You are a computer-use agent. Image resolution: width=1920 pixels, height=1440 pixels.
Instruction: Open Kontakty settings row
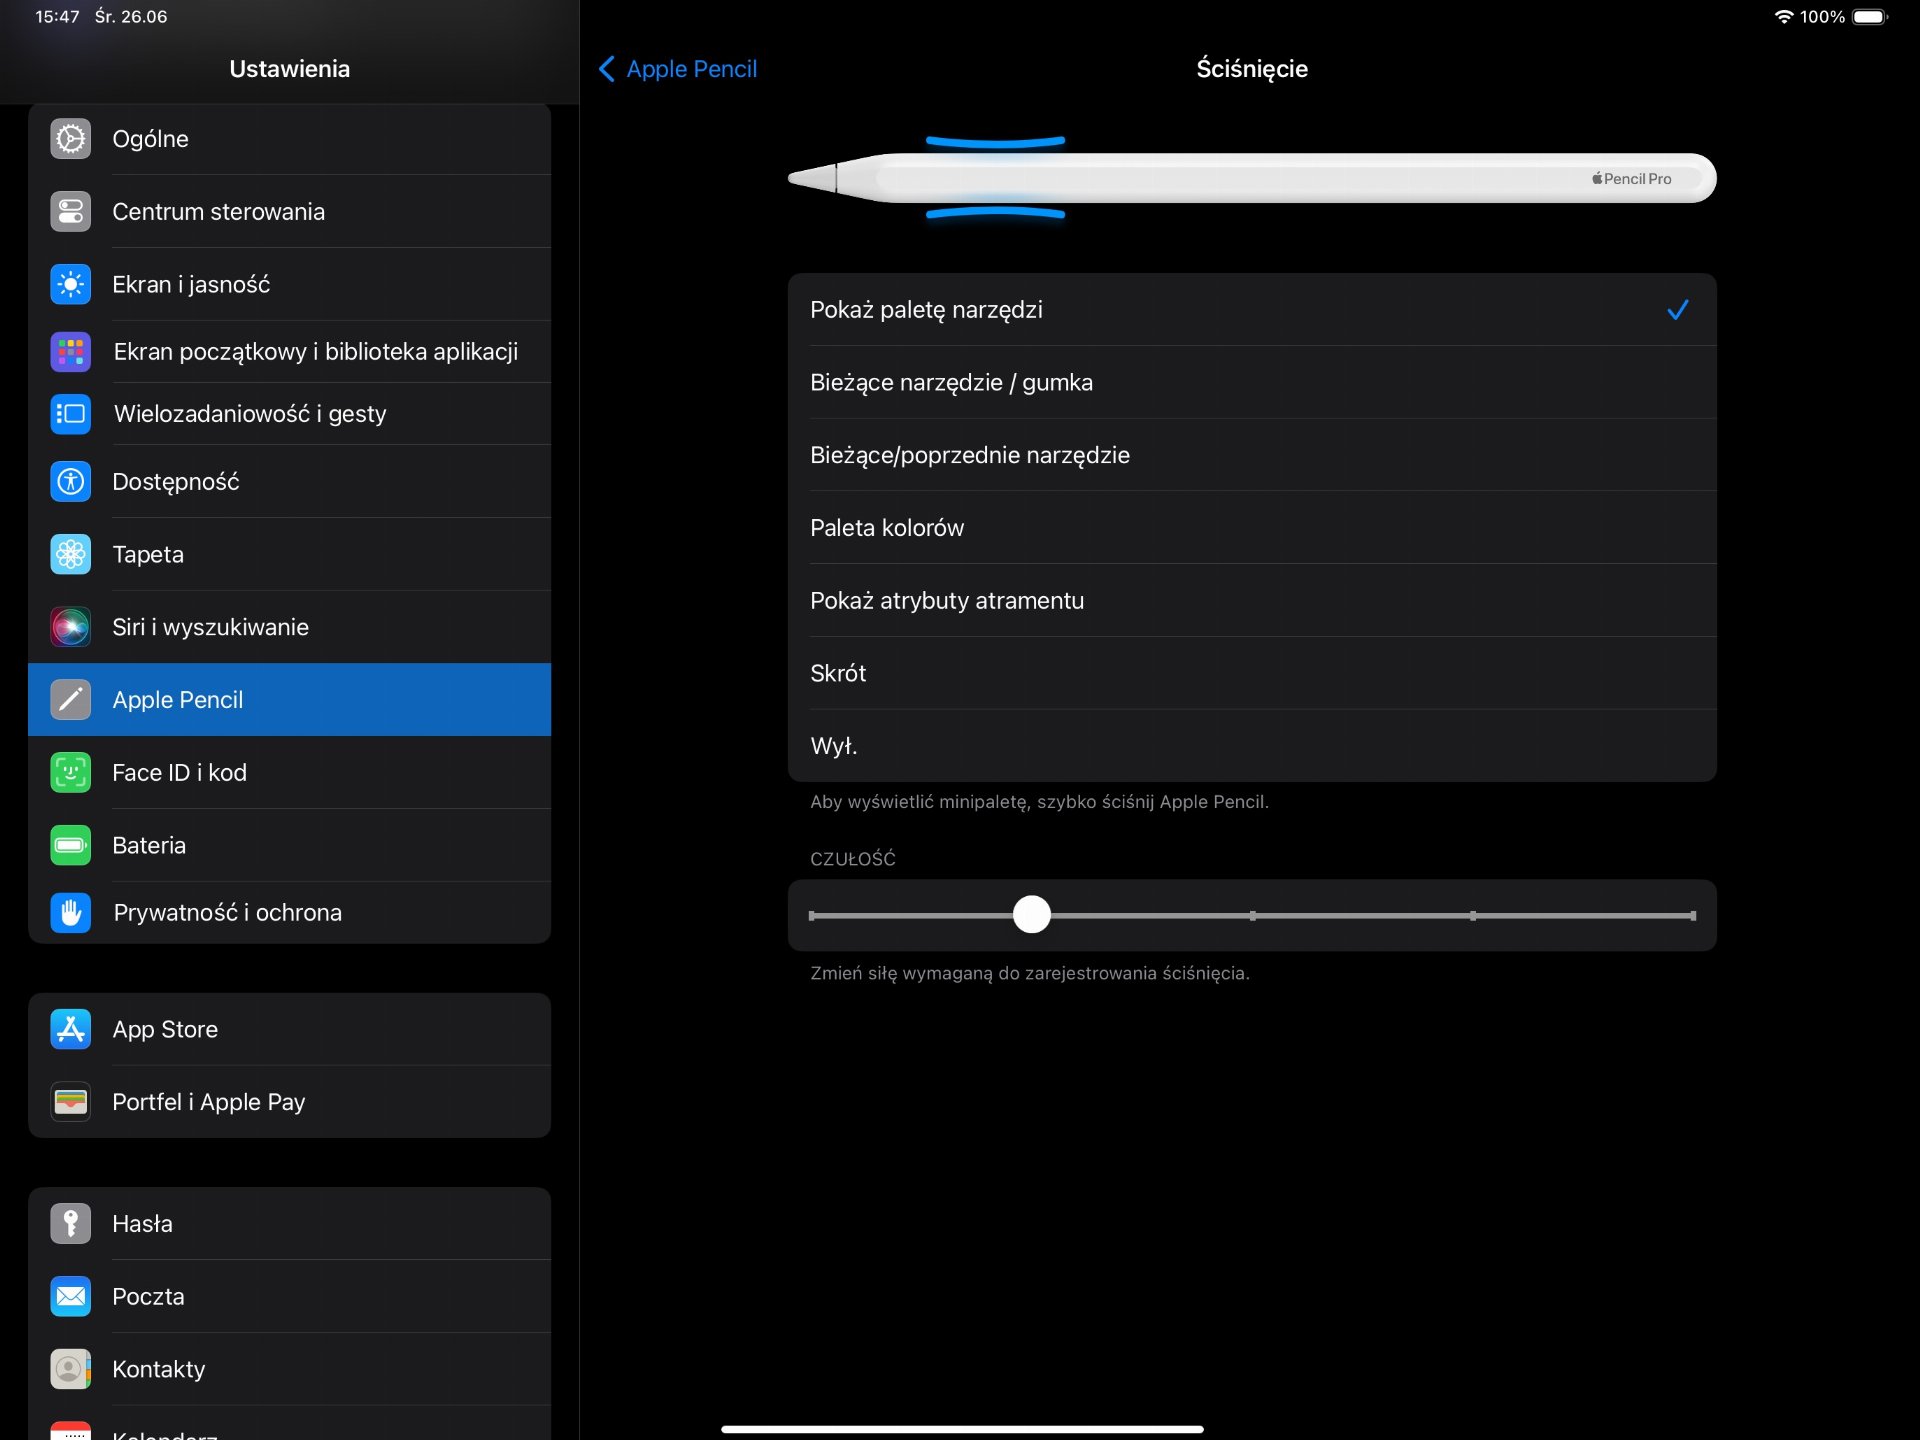[289, 1370]
